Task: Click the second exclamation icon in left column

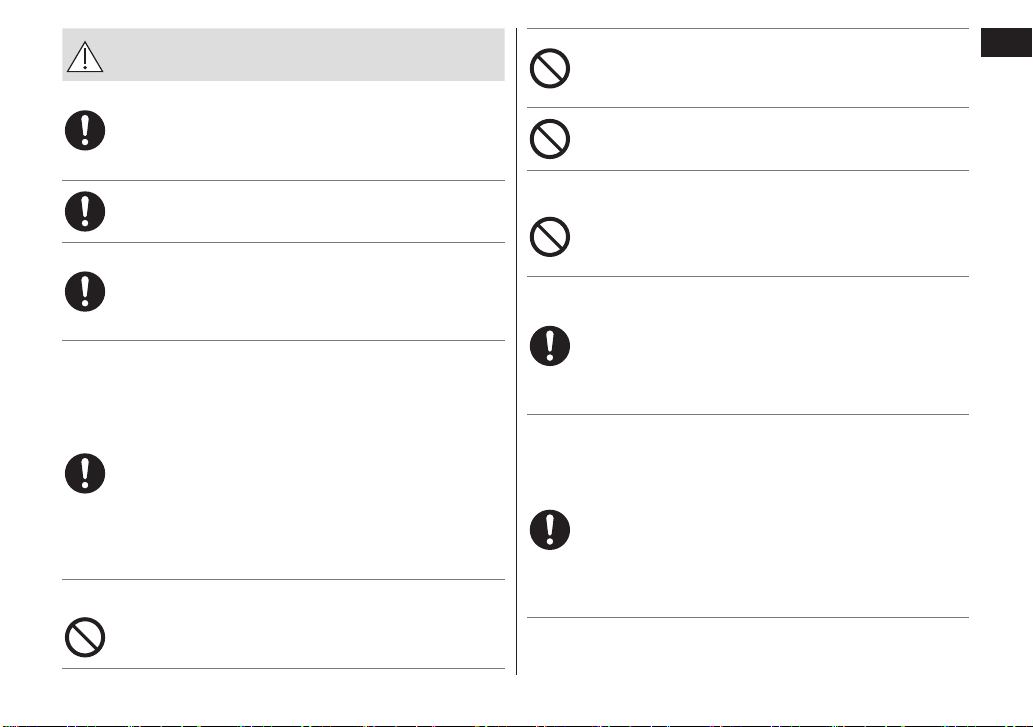Action: (x=85, y=211)
